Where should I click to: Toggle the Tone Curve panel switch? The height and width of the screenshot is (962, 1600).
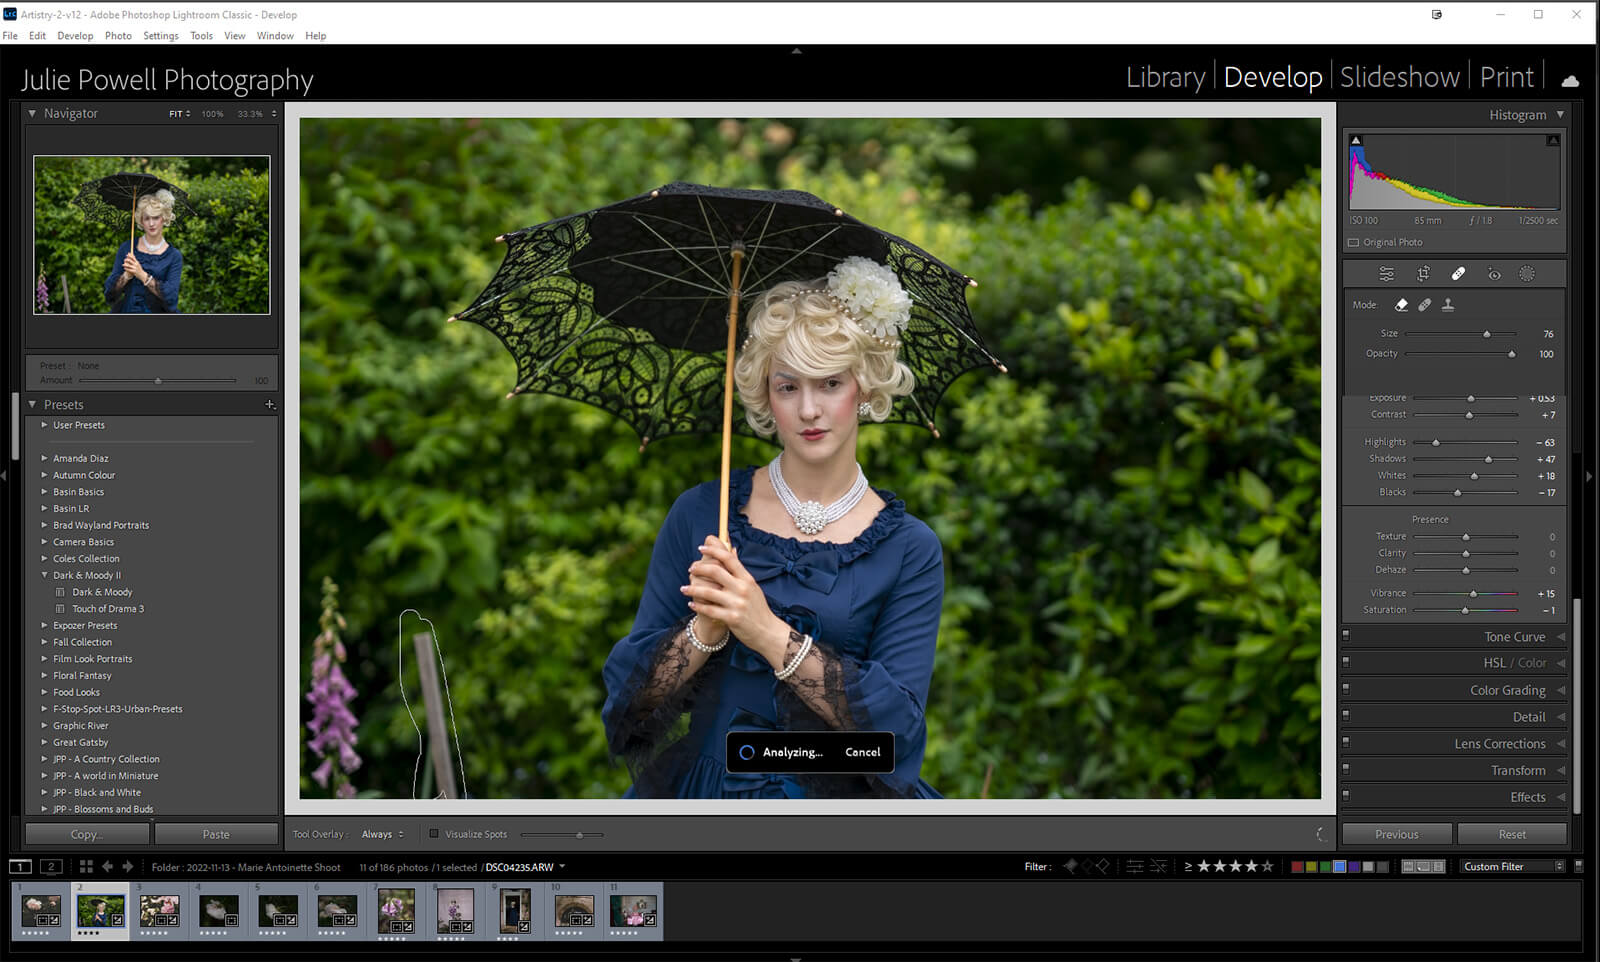click(1346, 635)
